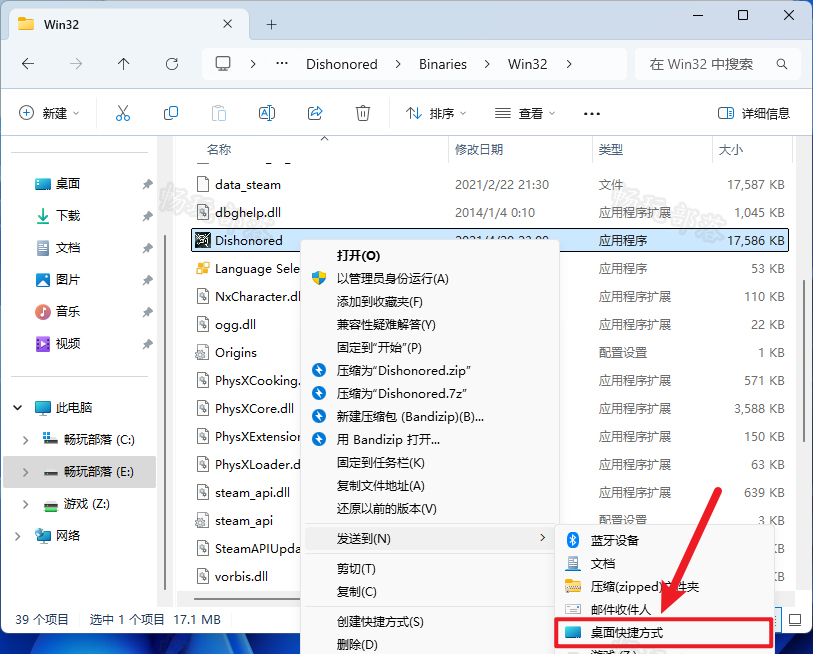Go up one folder level arrow

(x=123, y=64)
